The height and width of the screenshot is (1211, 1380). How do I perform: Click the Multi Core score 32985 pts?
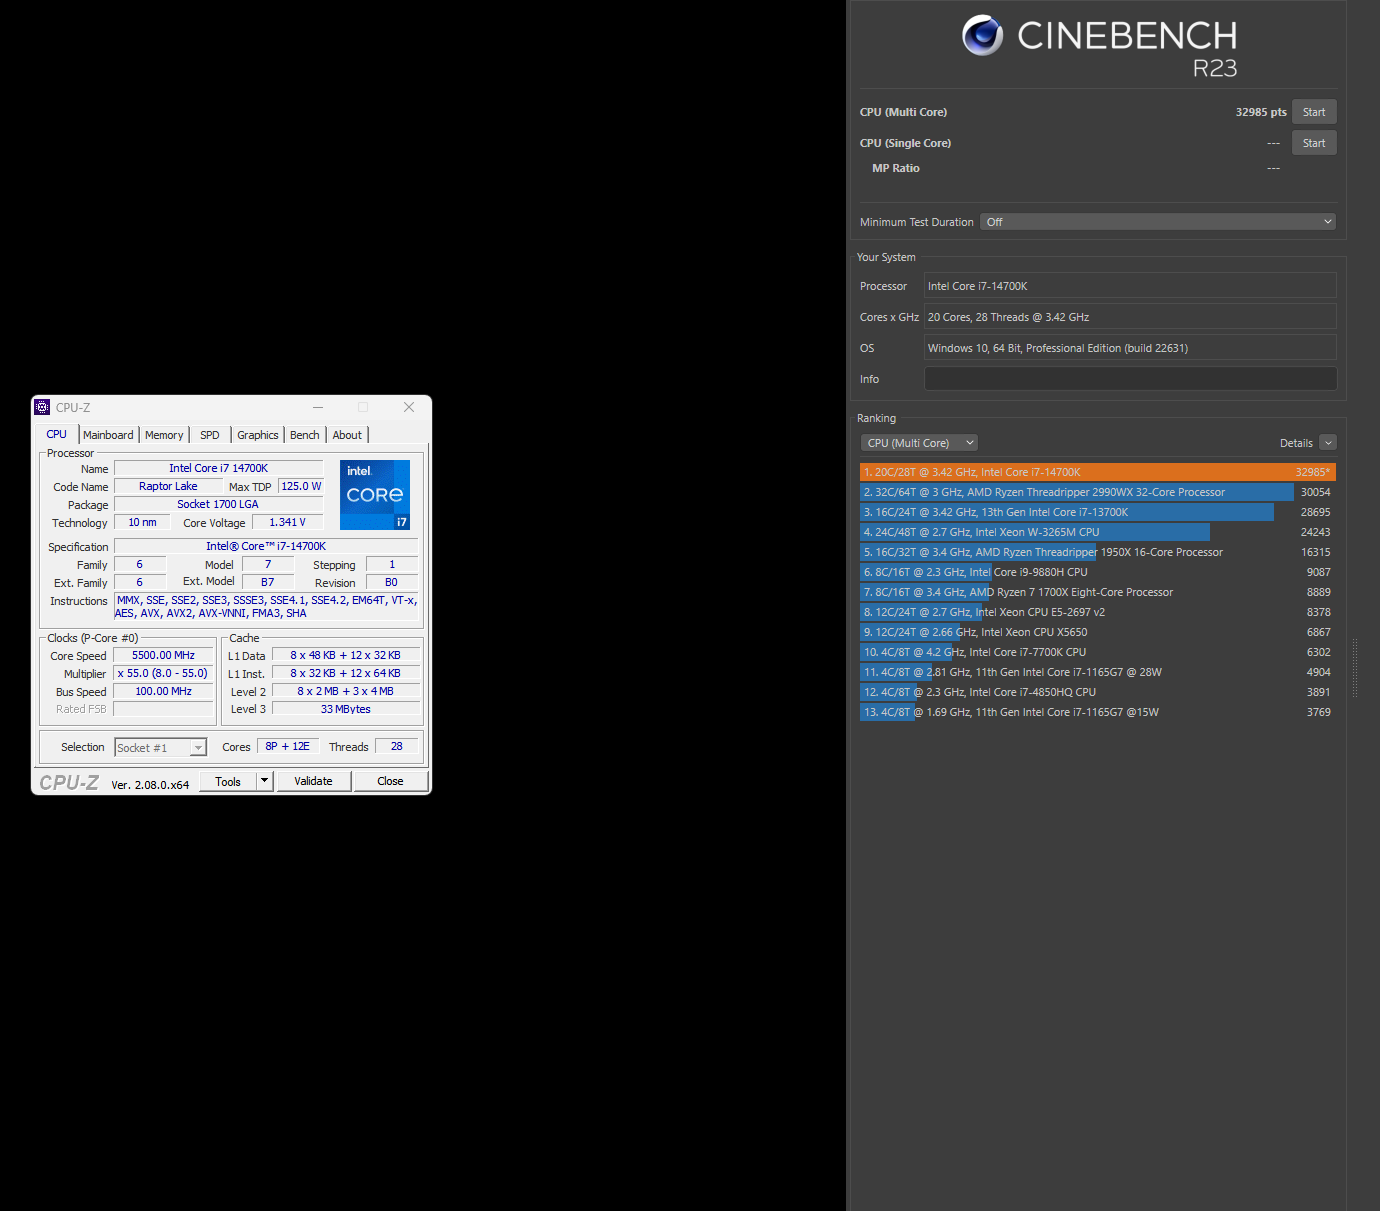tap(1261, 112)
